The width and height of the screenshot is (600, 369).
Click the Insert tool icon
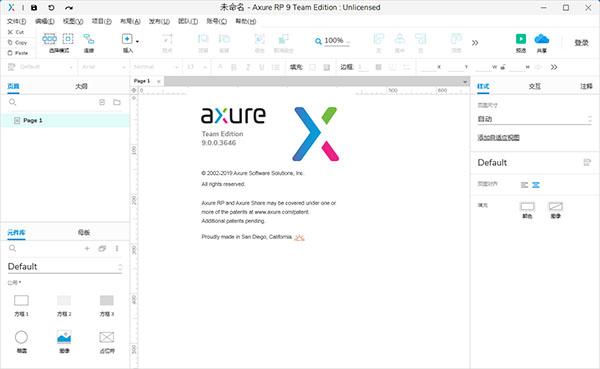point(127,39)
